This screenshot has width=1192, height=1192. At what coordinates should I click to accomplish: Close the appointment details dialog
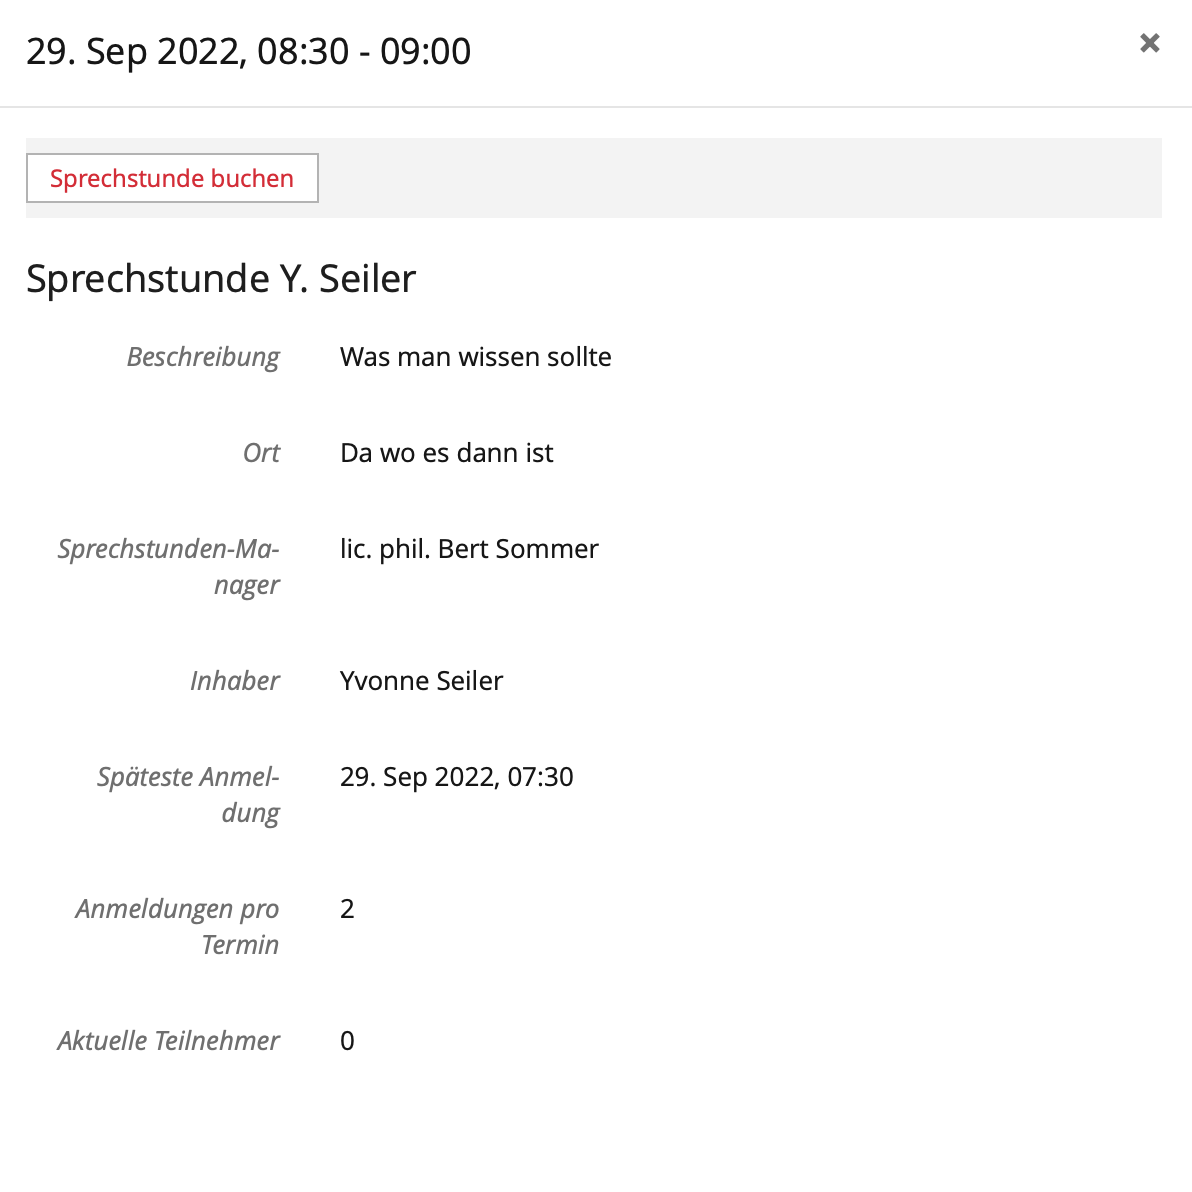1149,43
